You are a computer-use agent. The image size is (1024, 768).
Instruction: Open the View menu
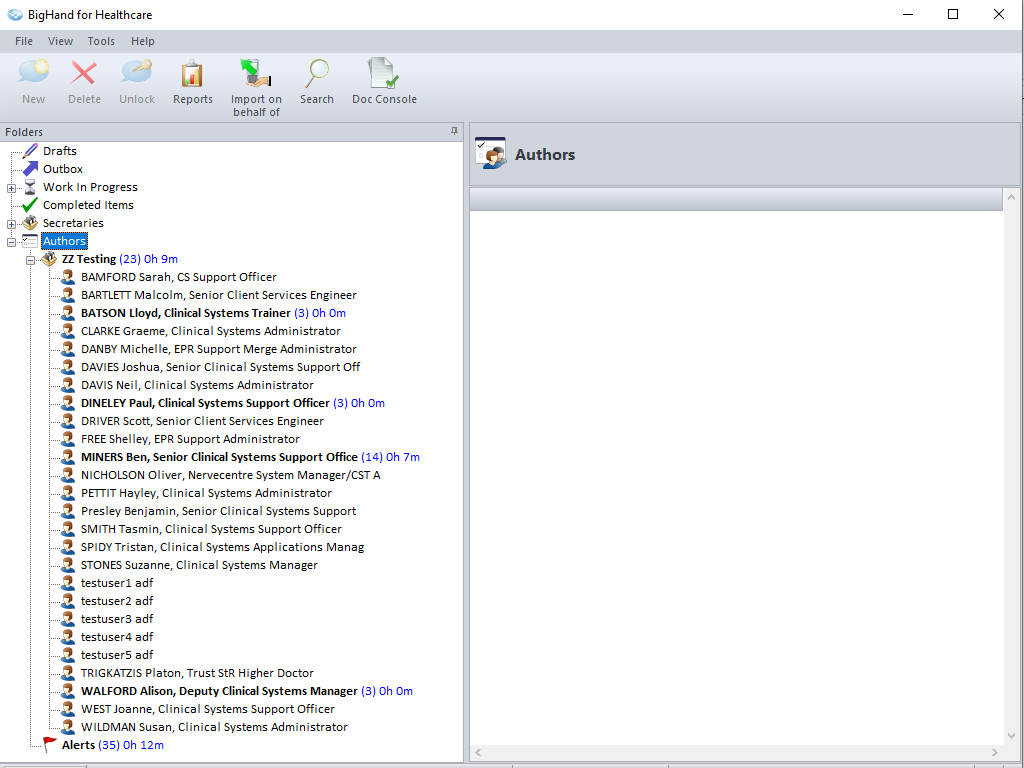point(60,41)
